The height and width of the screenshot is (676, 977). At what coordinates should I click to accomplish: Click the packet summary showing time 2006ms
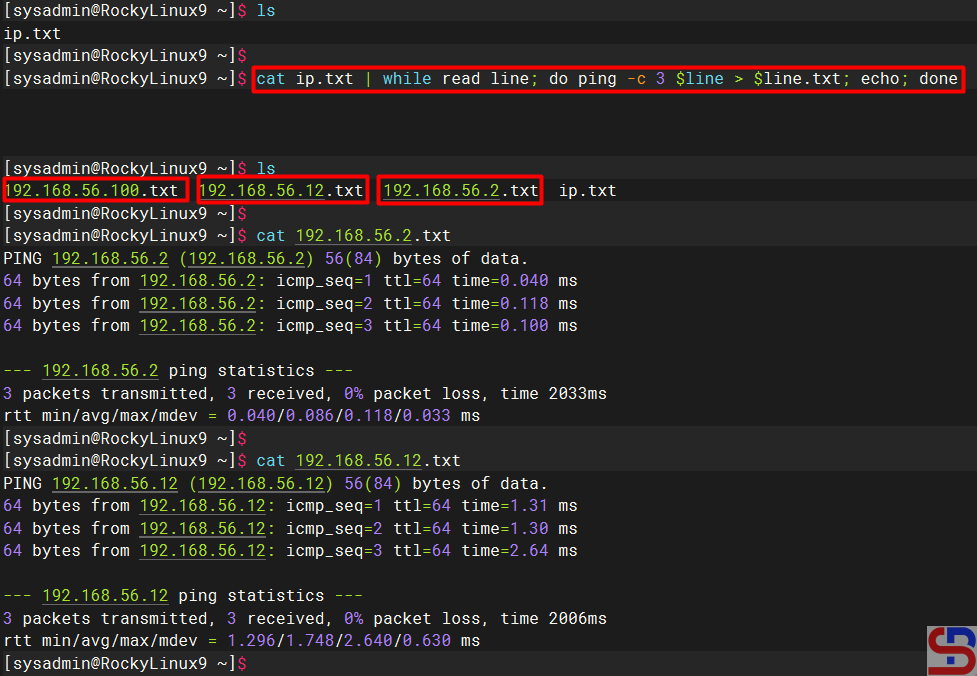(304, 618)
